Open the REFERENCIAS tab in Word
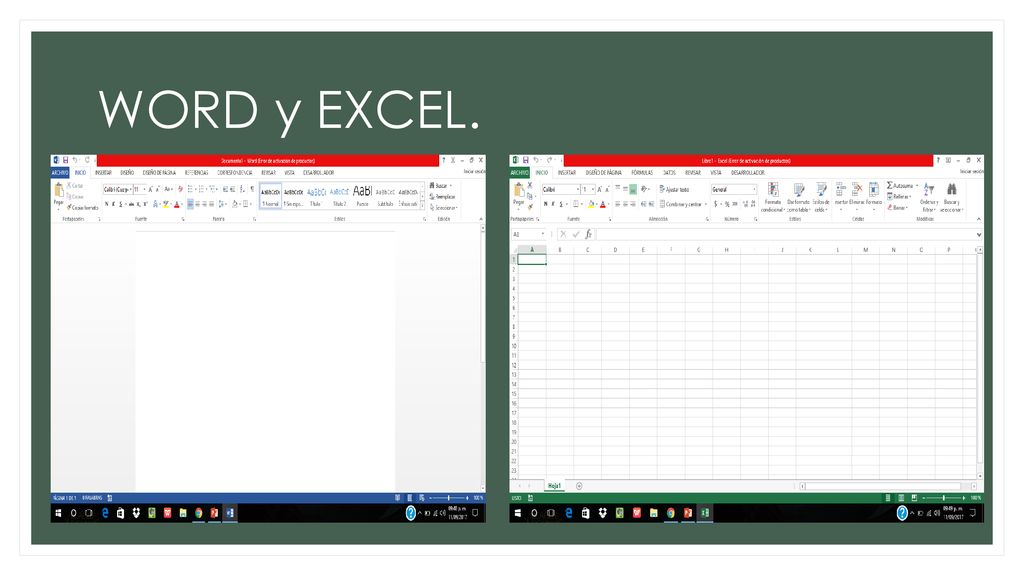This screenshot has width=1024, height=576. pos(197,173)
